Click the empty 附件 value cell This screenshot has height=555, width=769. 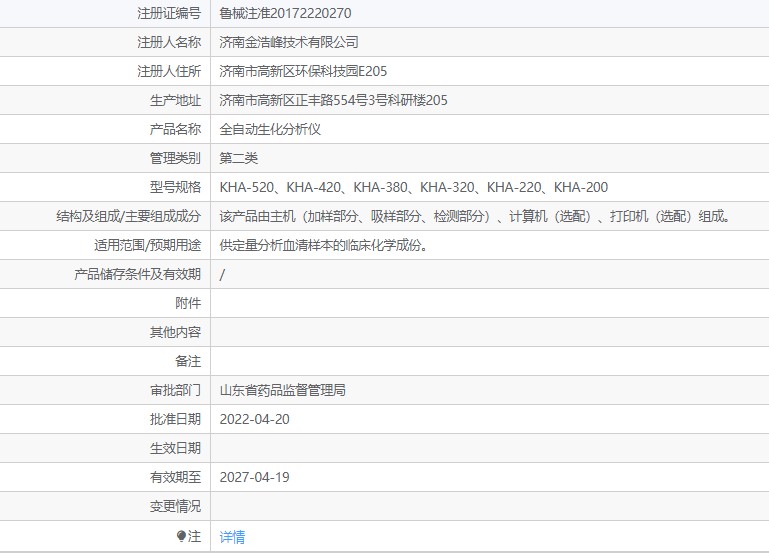tap(489, 303)
